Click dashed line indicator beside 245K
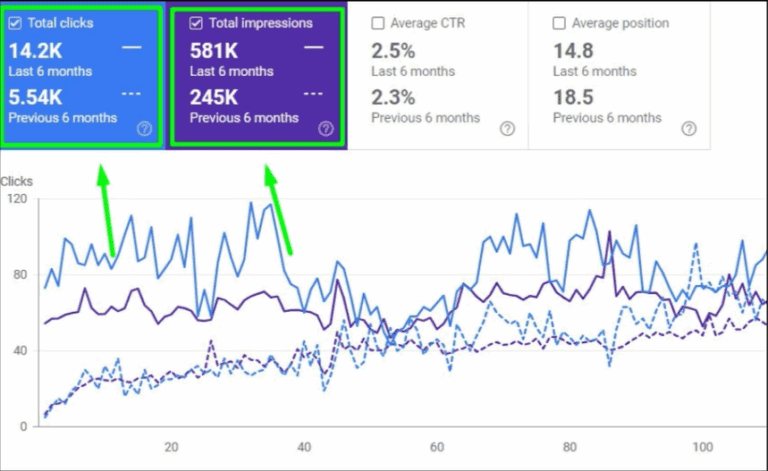Viewport: 768px width, 471px height. pyautogui.click(x=313, y=93)
